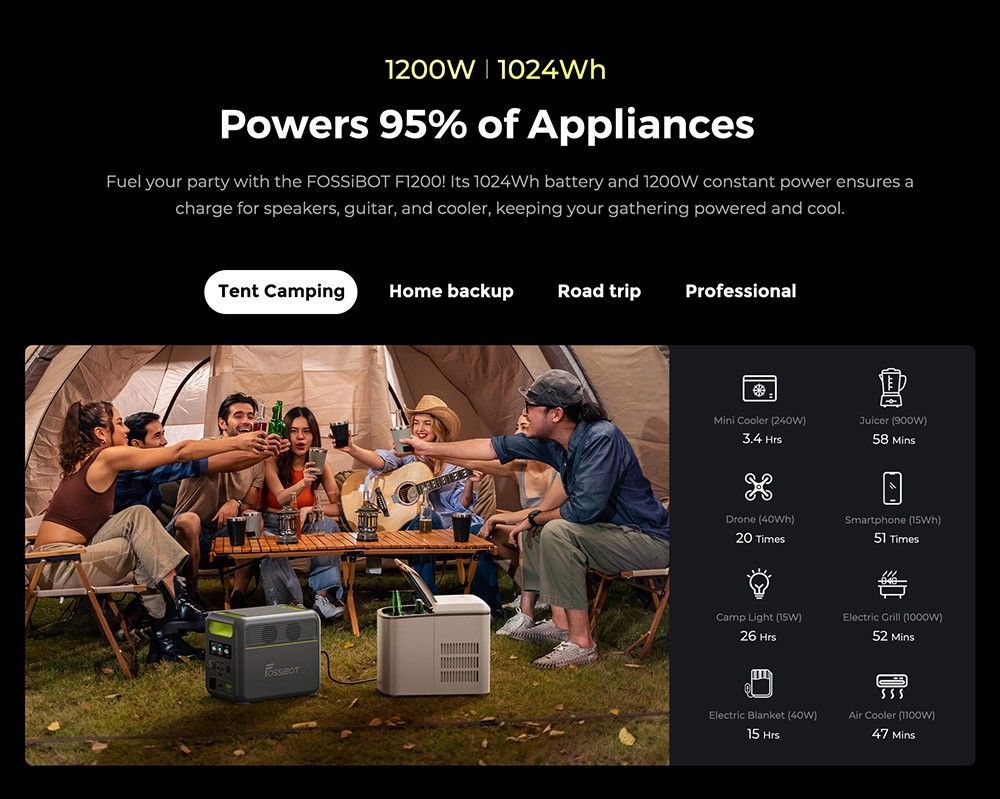Image resolution: width=1000 pixels, height=799 pixels.
Task: Switch to the Home backup tab
Action: coord(451,291)
